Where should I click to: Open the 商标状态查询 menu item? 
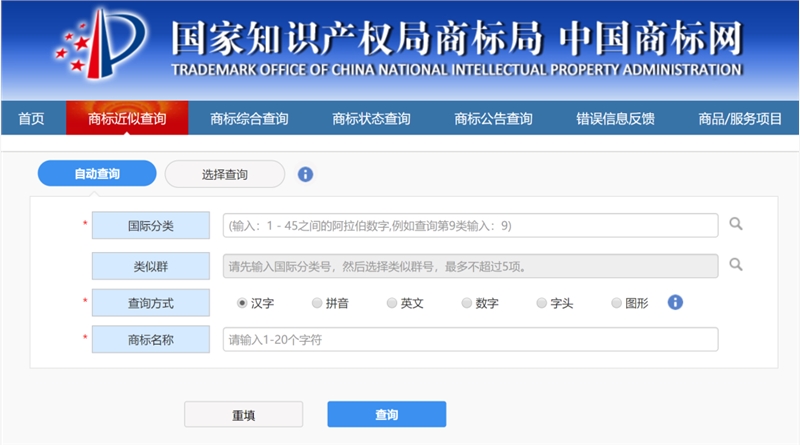pyautogui.click(x=371, y=119)
